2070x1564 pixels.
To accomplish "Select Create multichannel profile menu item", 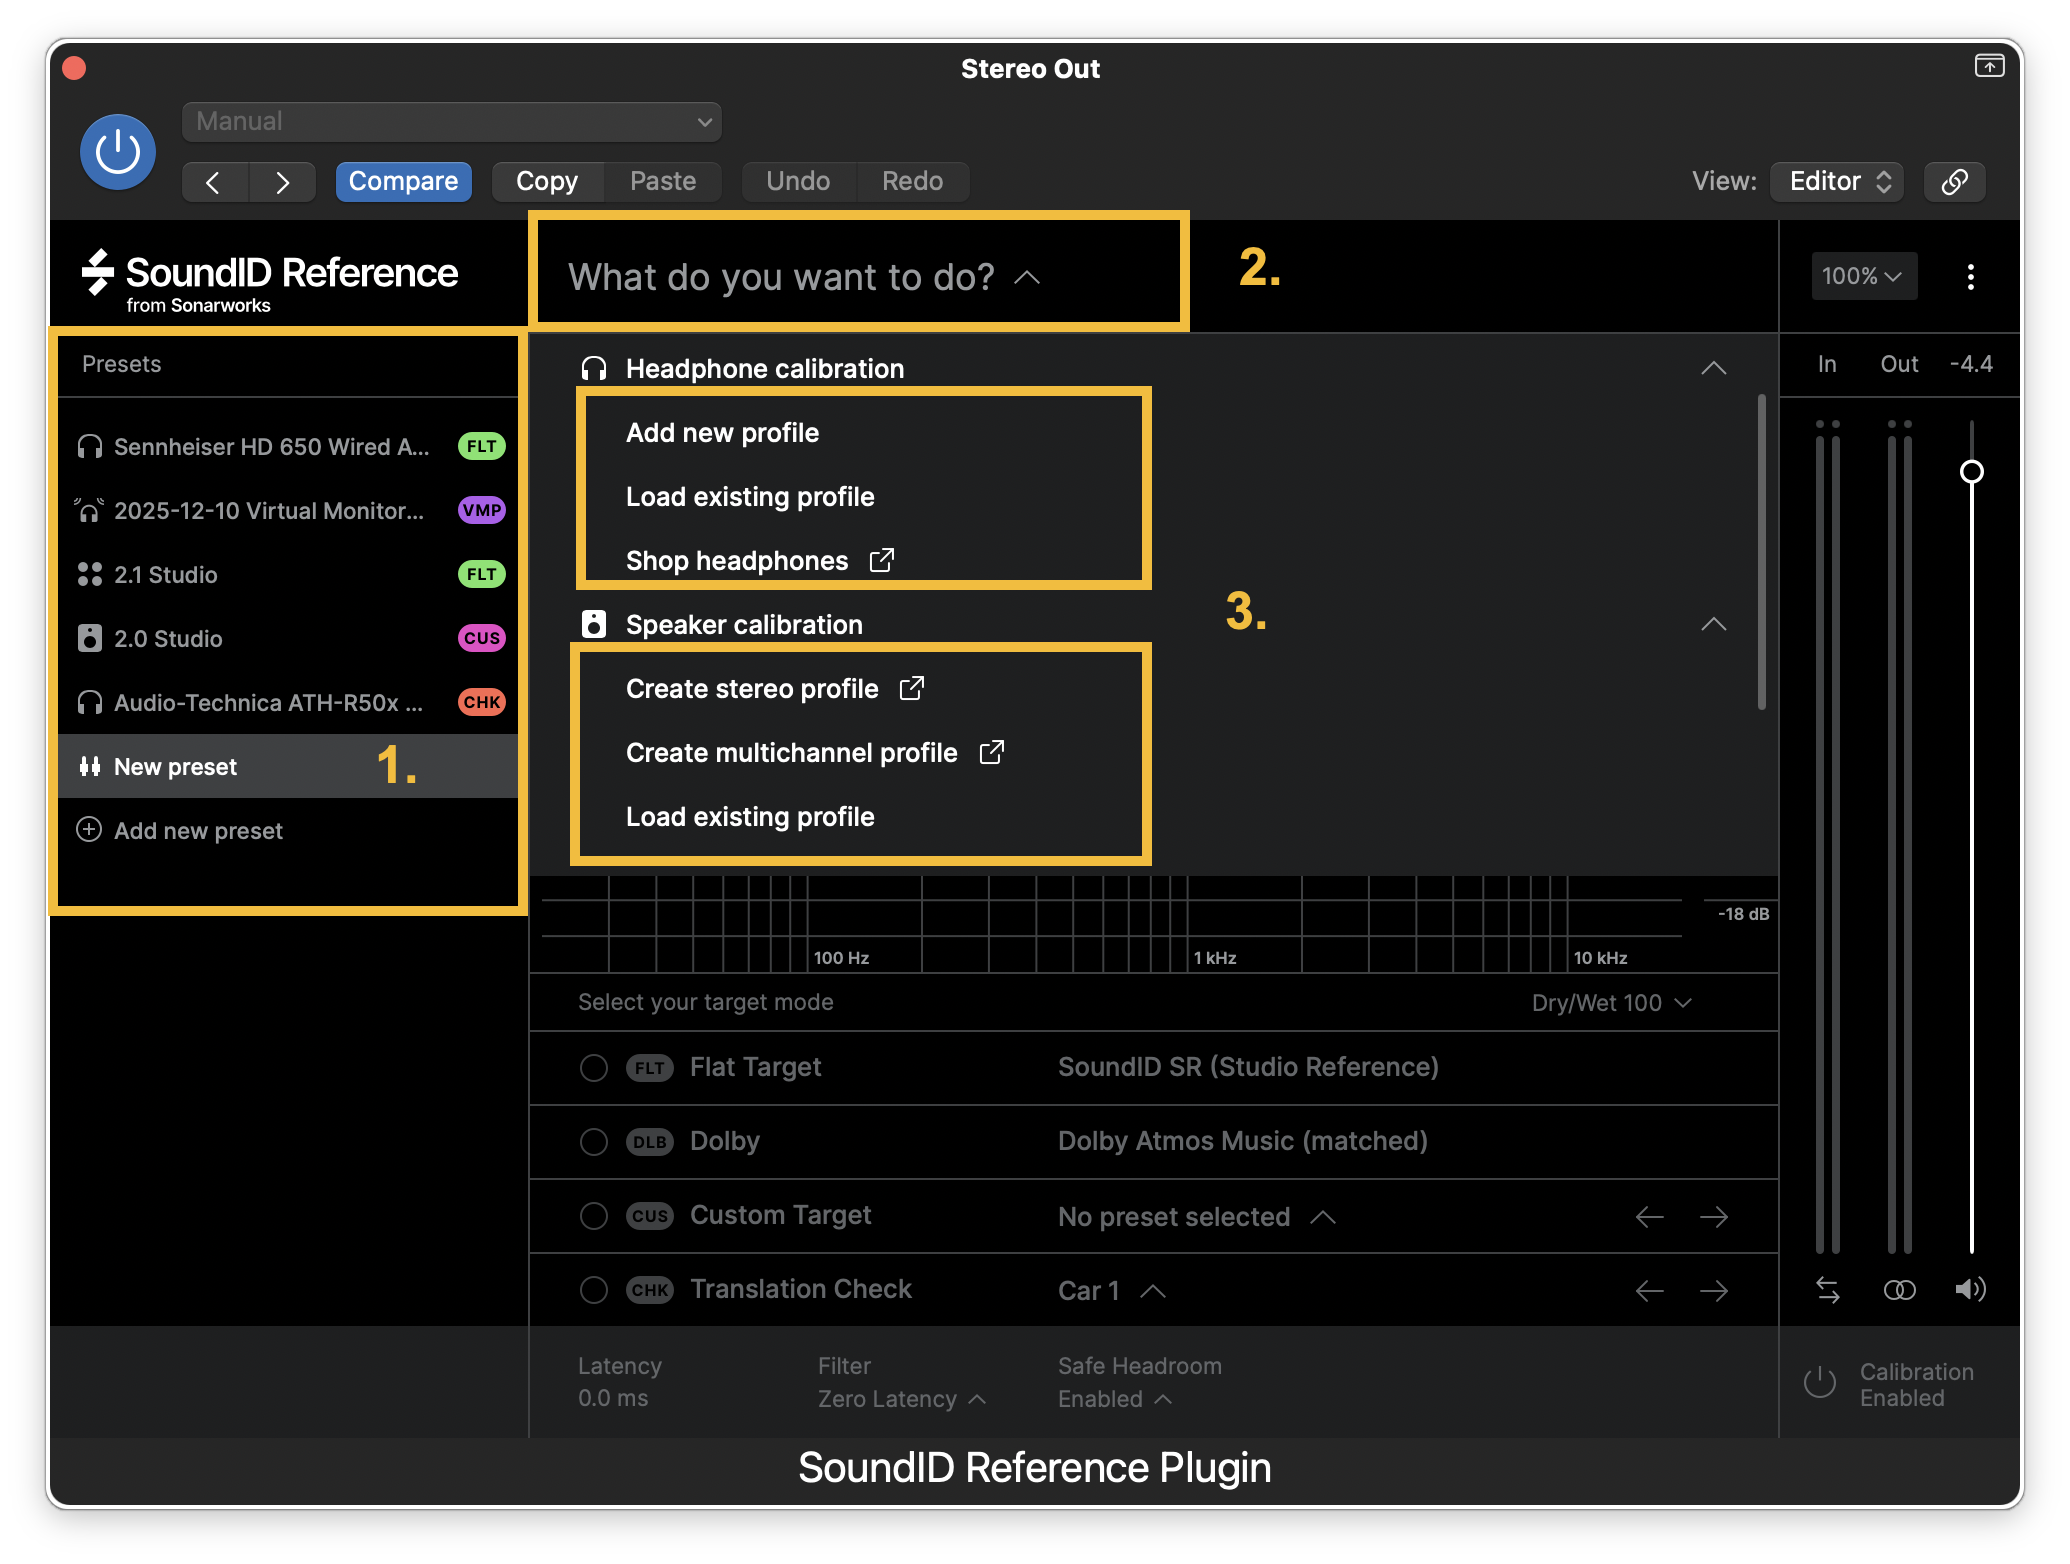I will coord(815,753).
